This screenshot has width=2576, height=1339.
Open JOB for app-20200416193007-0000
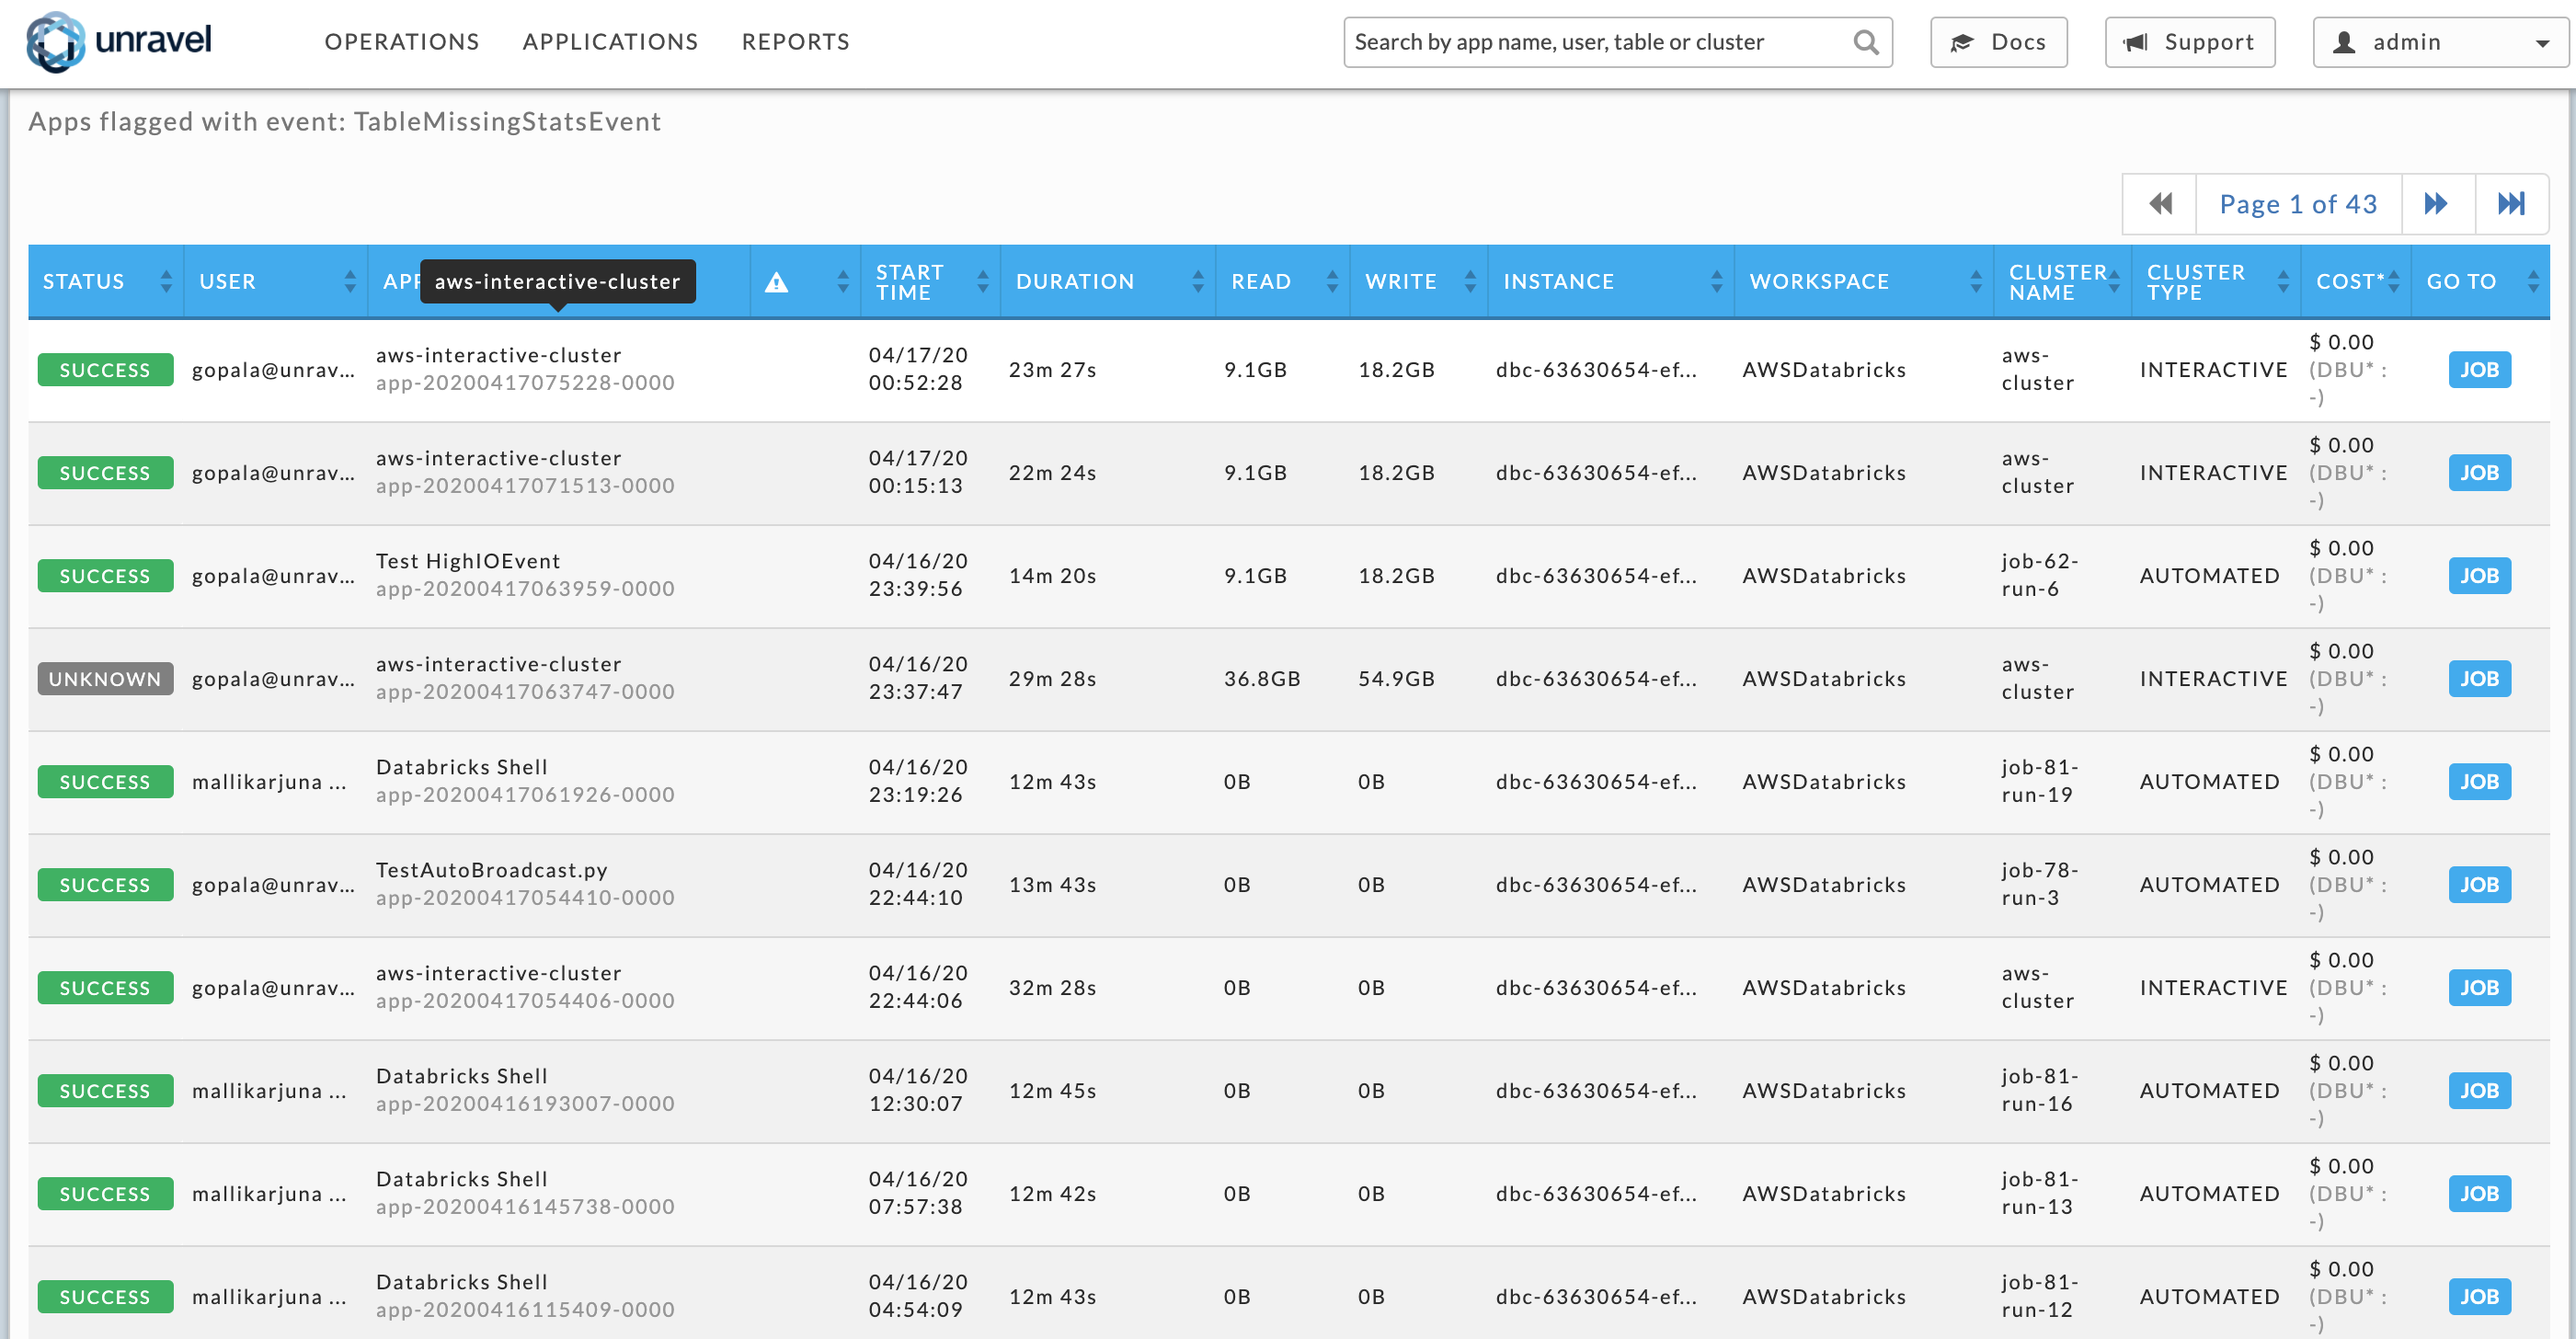[2479, 1091]
